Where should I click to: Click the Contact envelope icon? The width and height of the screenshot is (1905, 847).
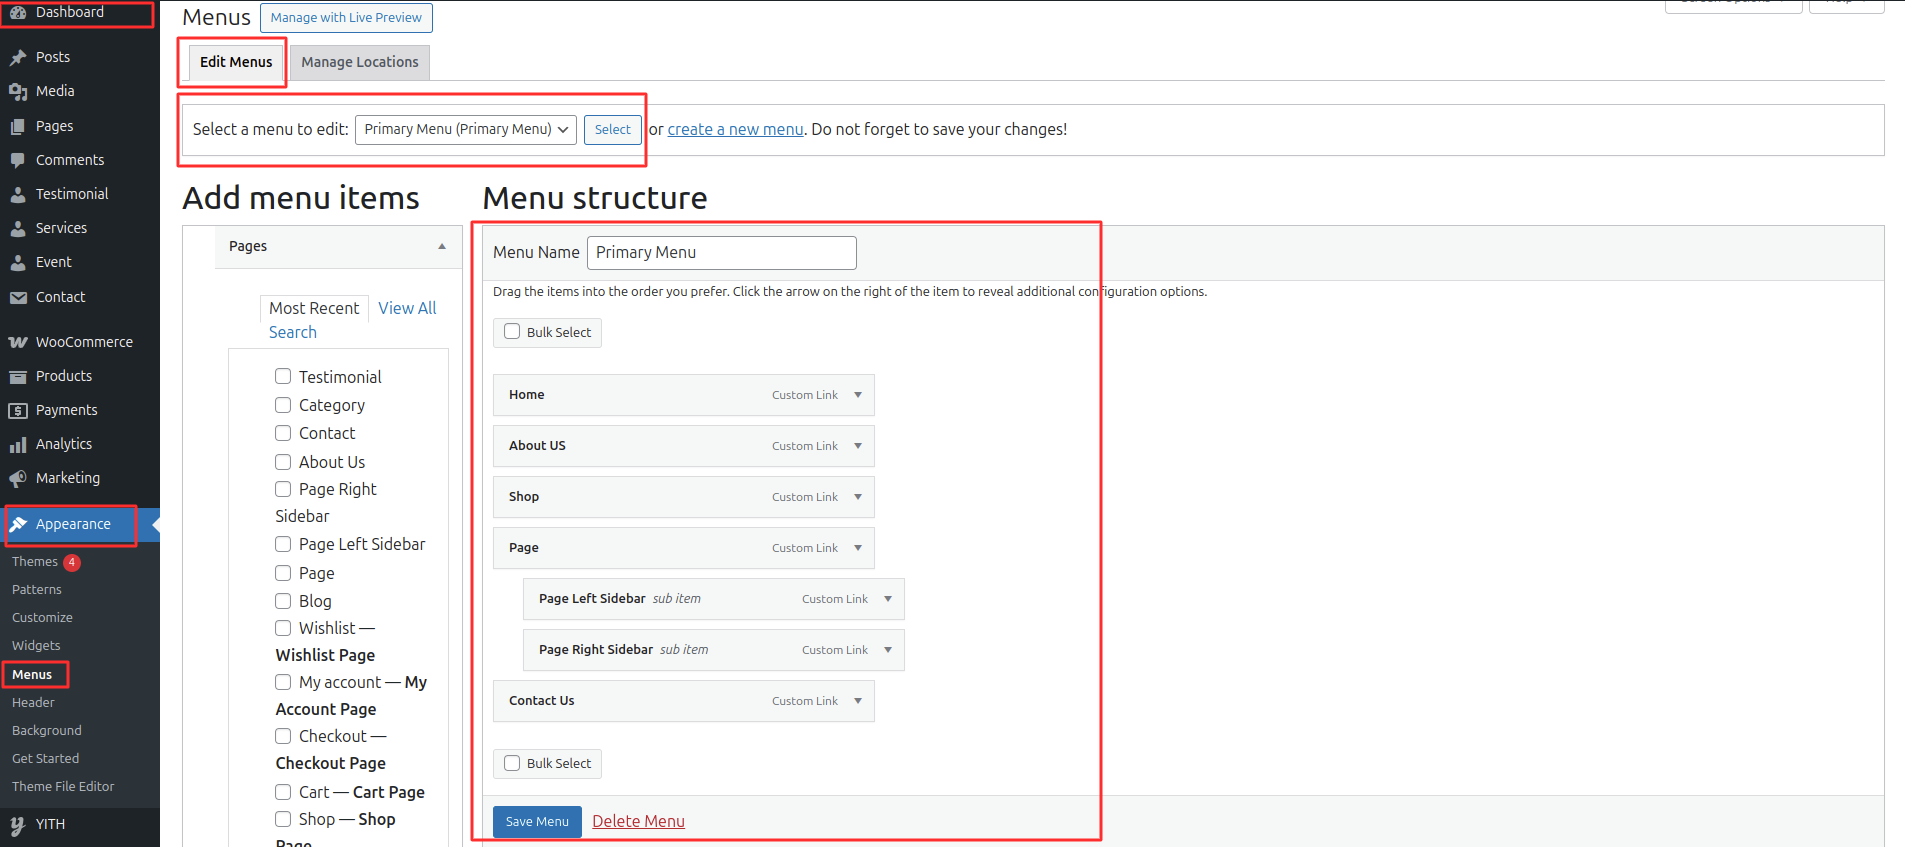coord(18,298)
